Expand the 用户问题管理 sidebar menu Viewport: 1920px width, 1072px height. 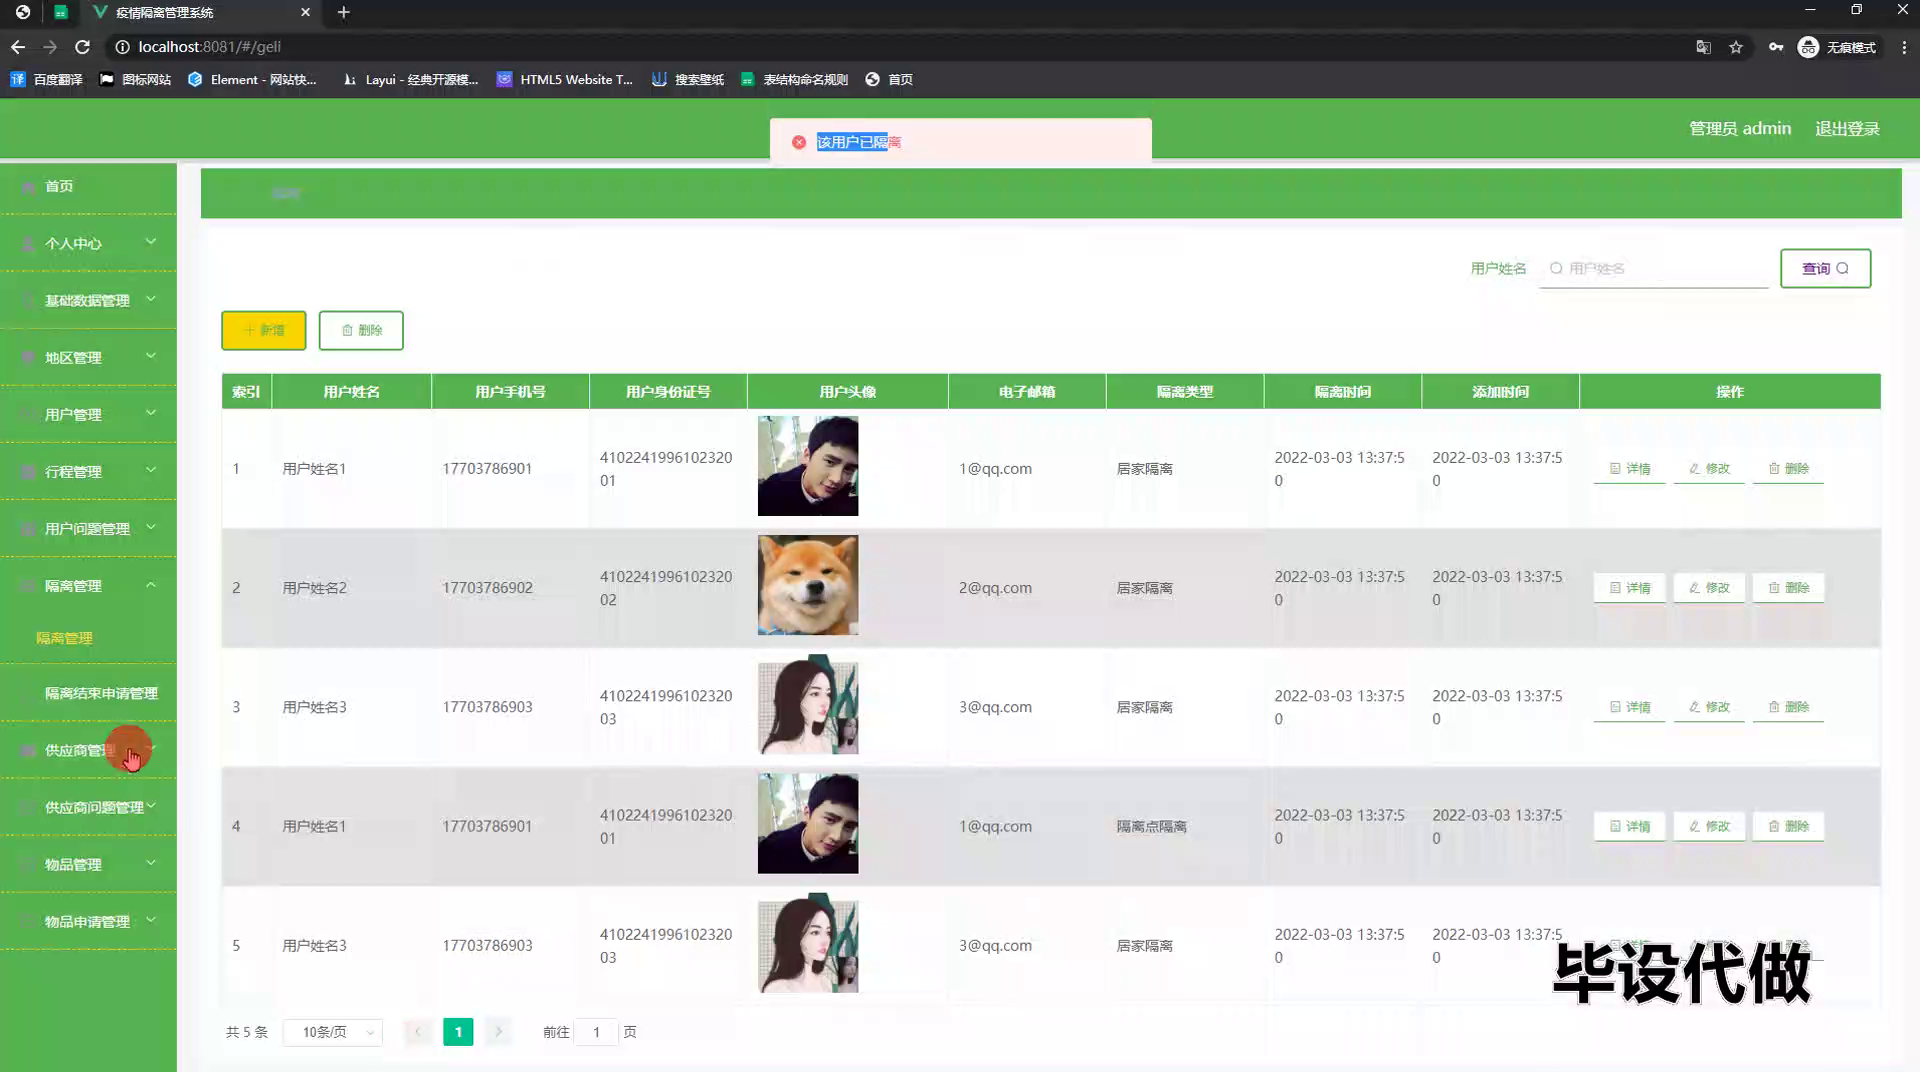tap(88, 528)
